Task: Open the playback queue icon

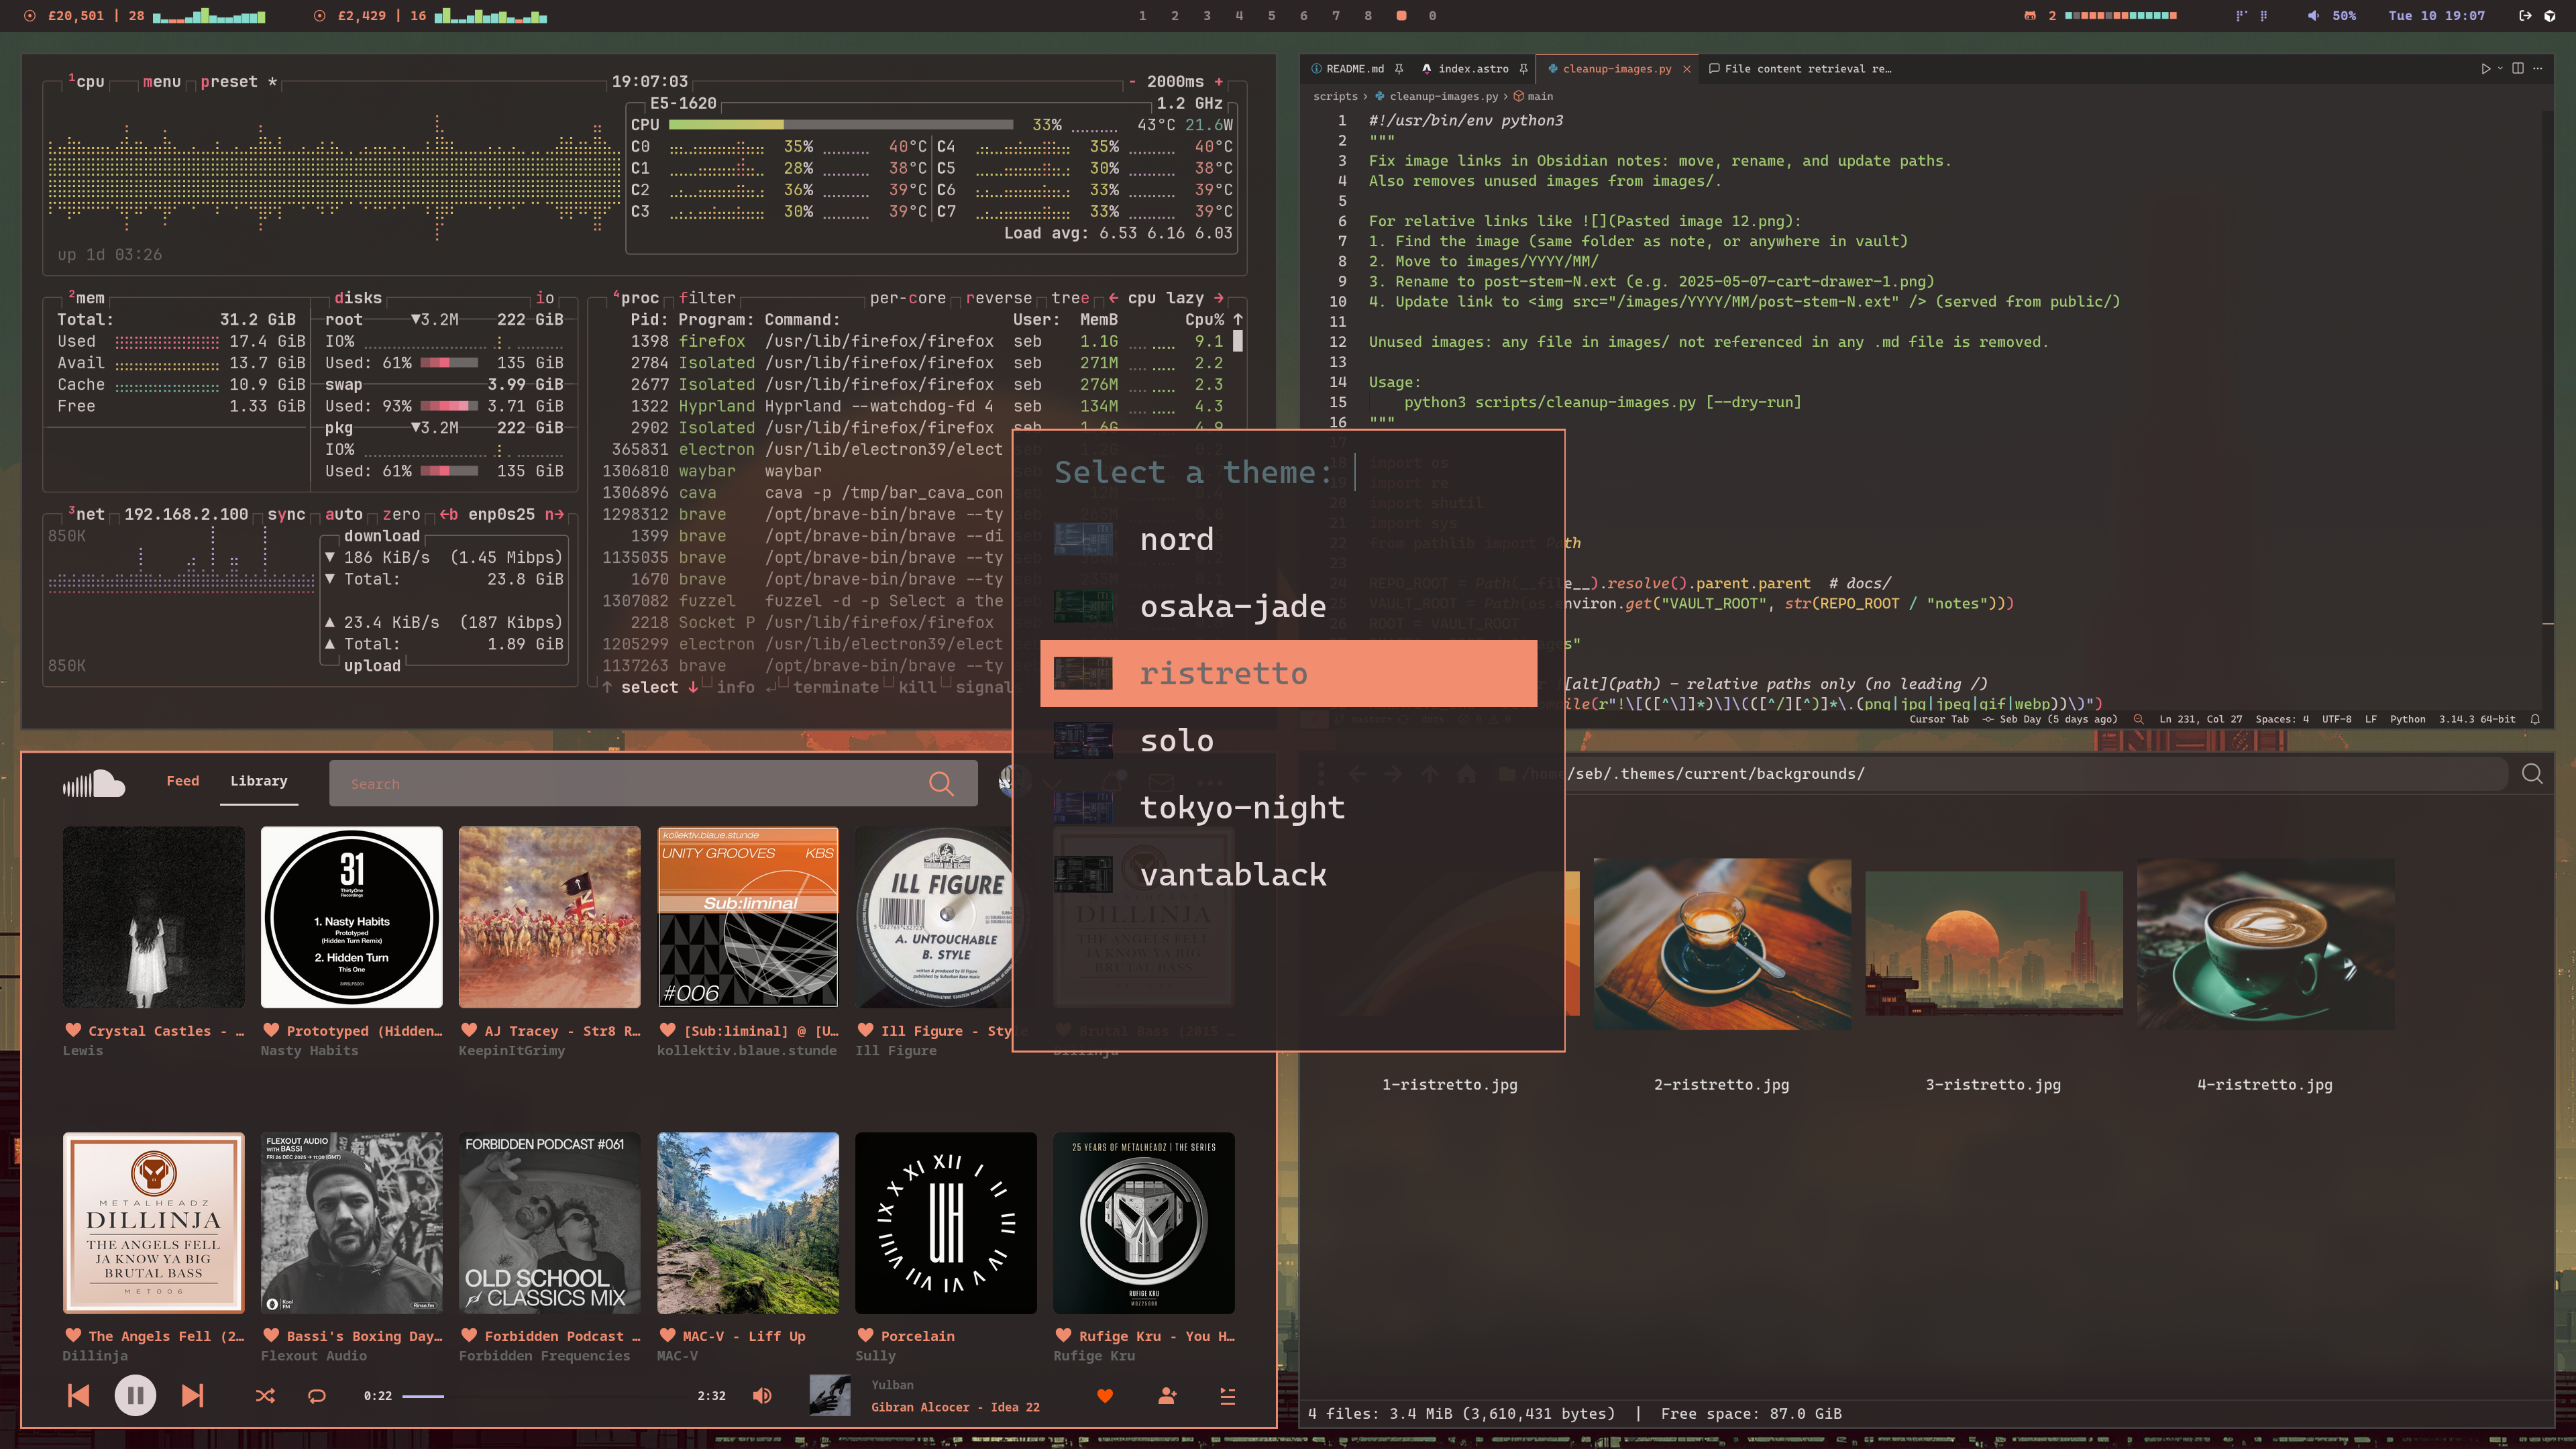Action: pyautogui.click(x=1228, y=1396)
